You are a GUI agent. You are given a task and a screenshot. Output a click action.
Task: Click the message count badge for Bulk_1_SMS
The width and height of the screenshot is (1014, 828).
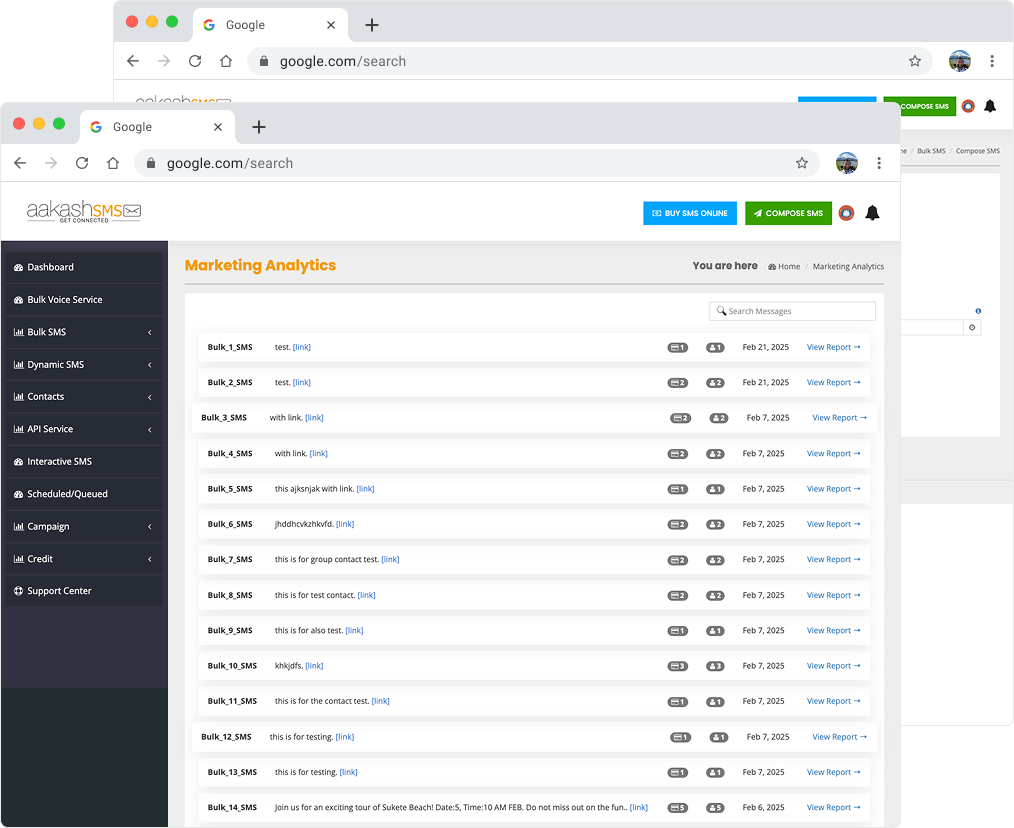point(677,348)
